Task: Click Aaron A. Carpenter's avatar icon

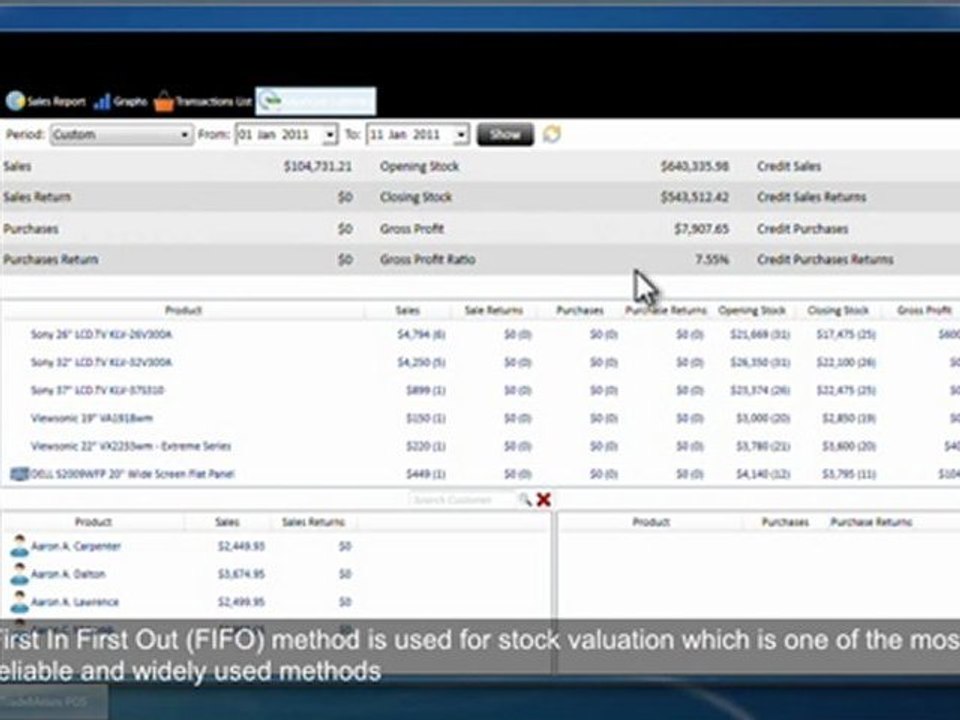Action: click(20, 546)
